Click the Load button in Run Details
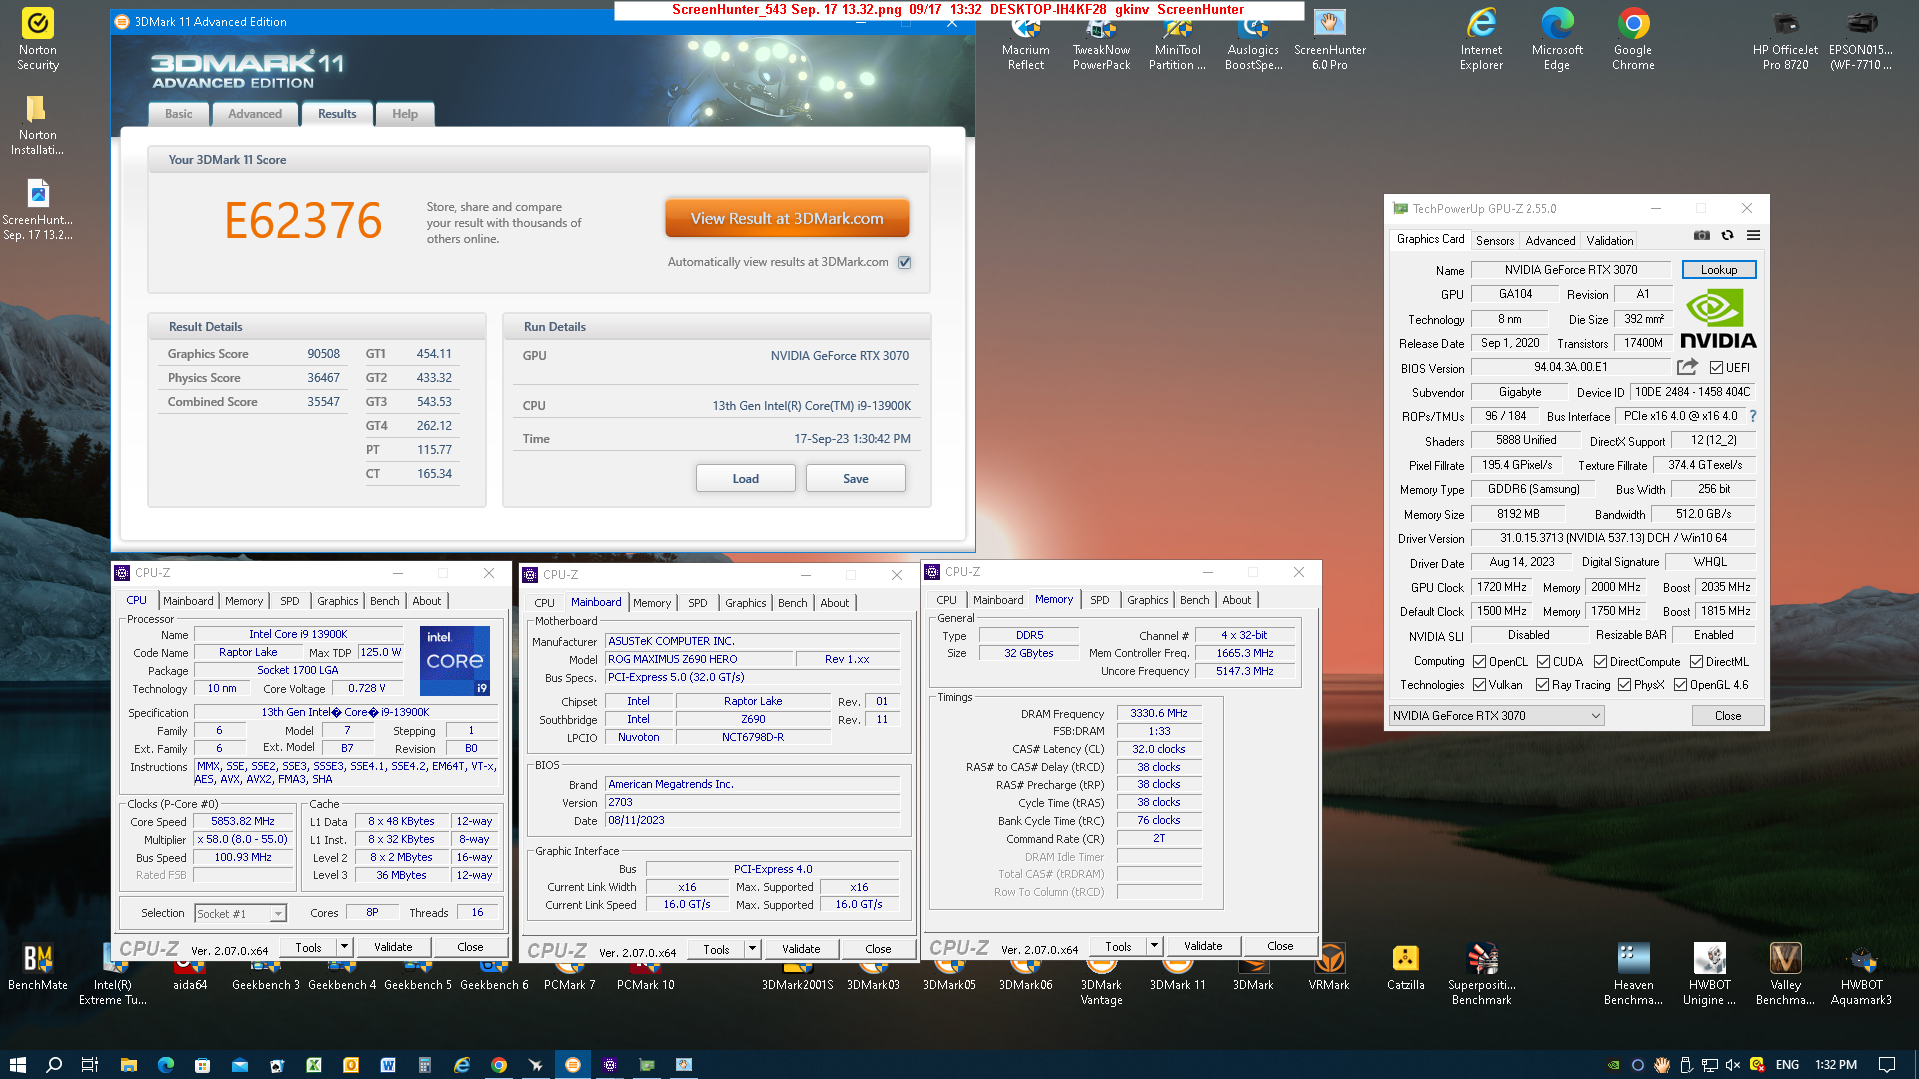 745,479
